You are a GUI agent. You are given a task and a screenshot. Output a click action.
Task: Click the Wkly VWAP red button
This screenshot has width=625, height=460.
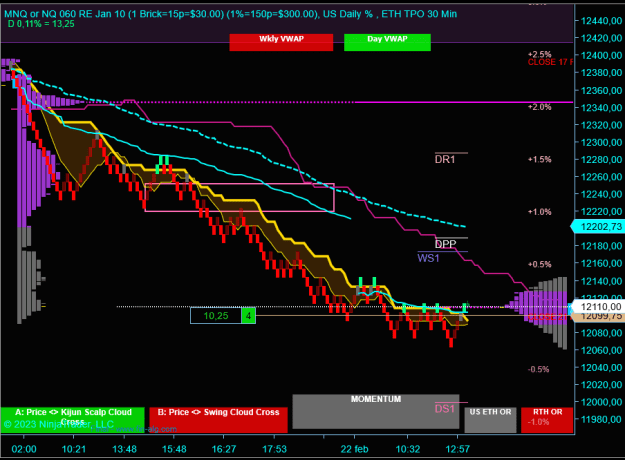point(281,42)
